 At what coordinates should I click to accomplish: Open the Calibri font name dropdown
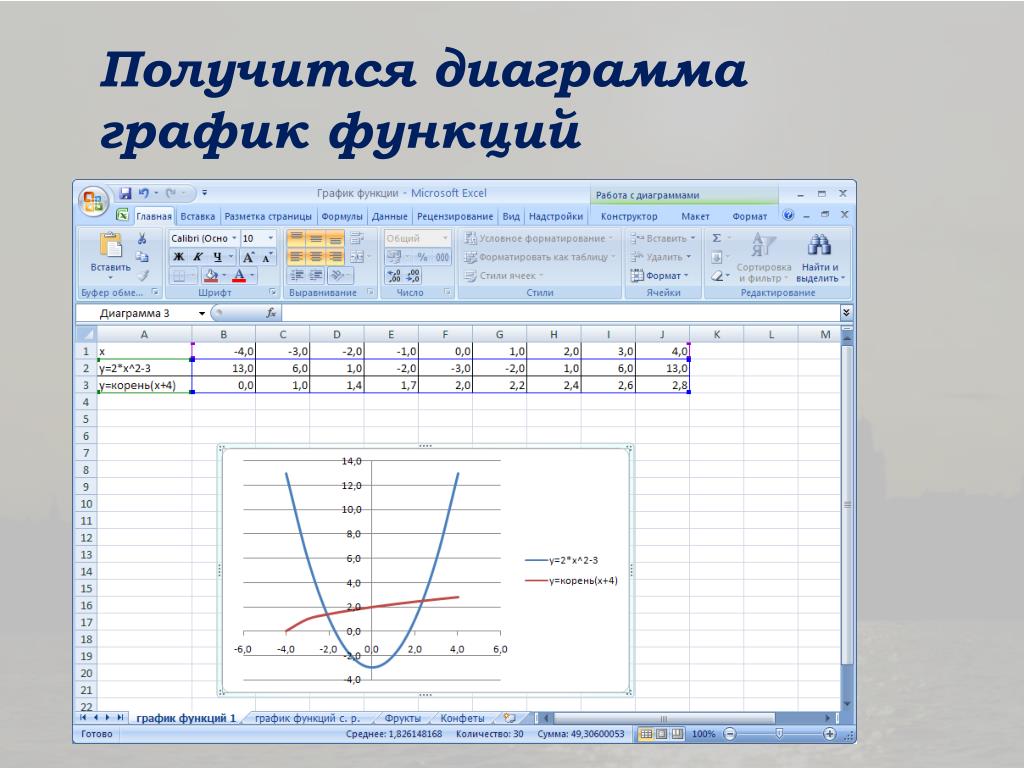235,238
